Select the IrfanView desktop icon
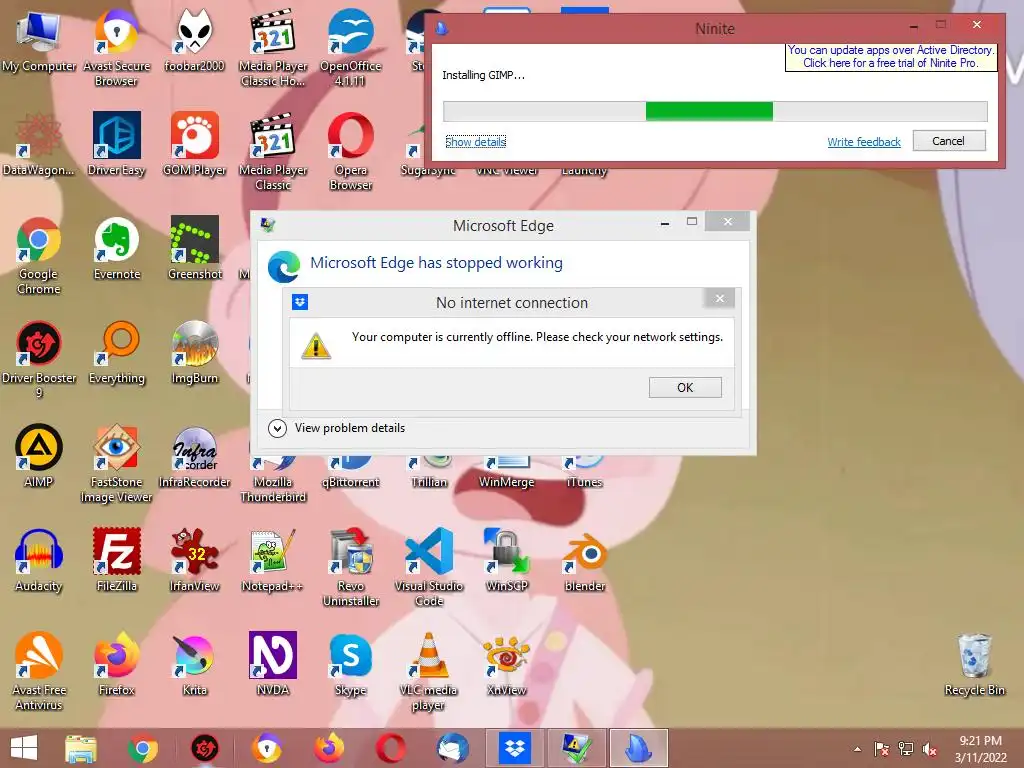 pos(195,560)
